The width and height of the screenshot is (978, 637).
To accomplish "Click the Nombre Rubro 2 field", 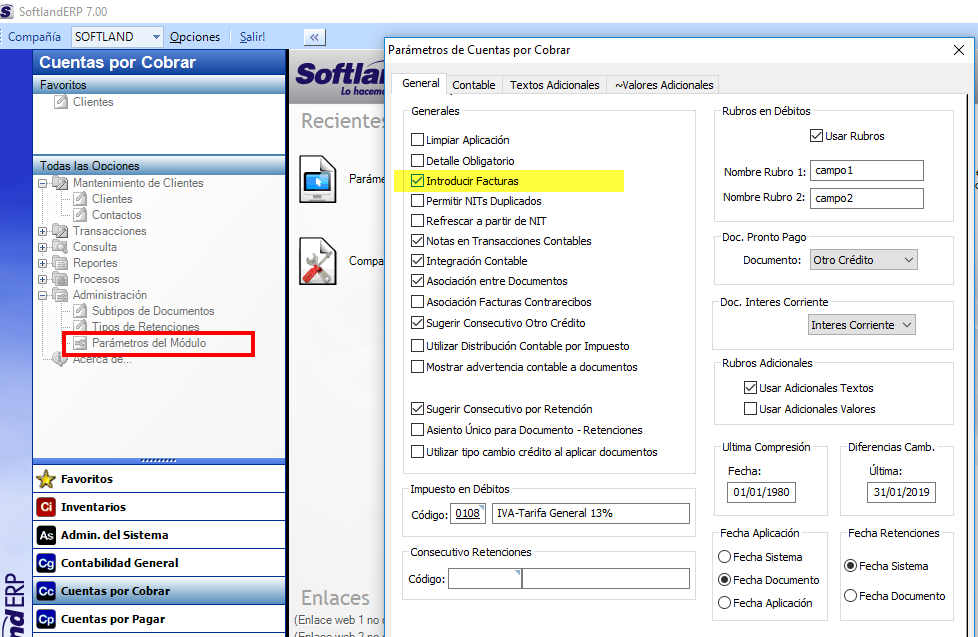I will (x=866, y=198).
